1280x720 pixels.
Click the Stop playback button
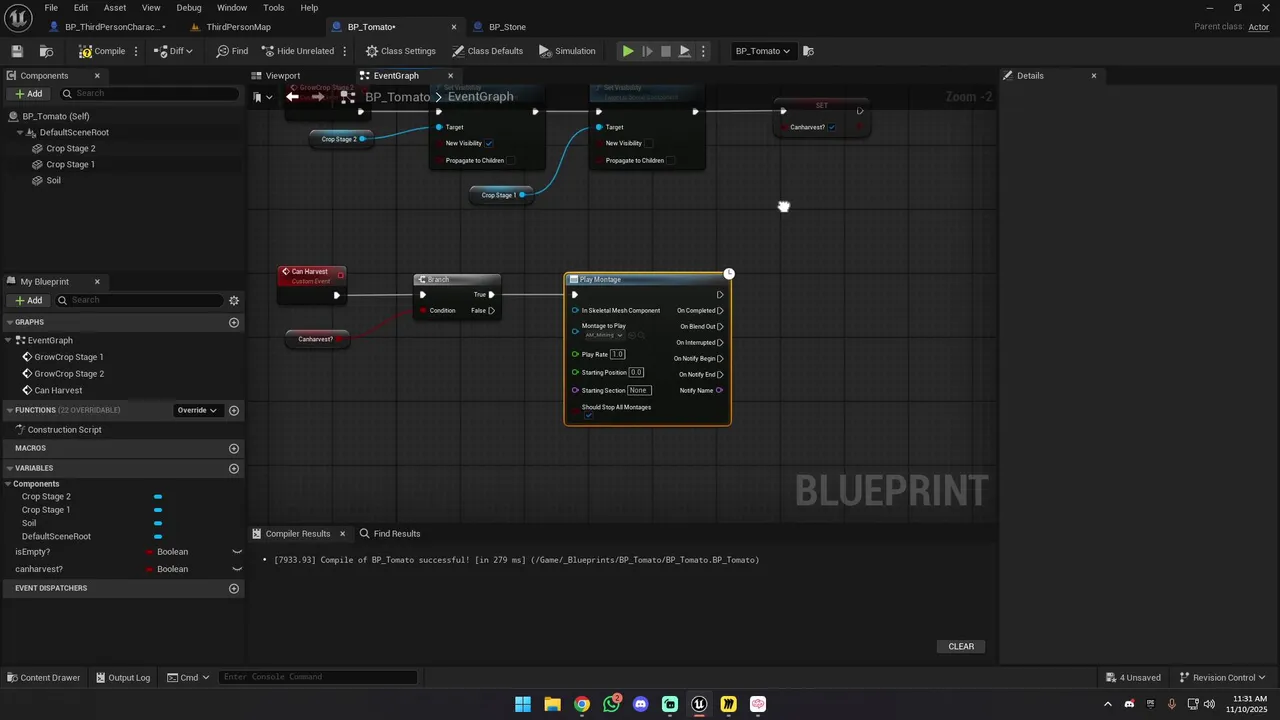pos(666,51)
